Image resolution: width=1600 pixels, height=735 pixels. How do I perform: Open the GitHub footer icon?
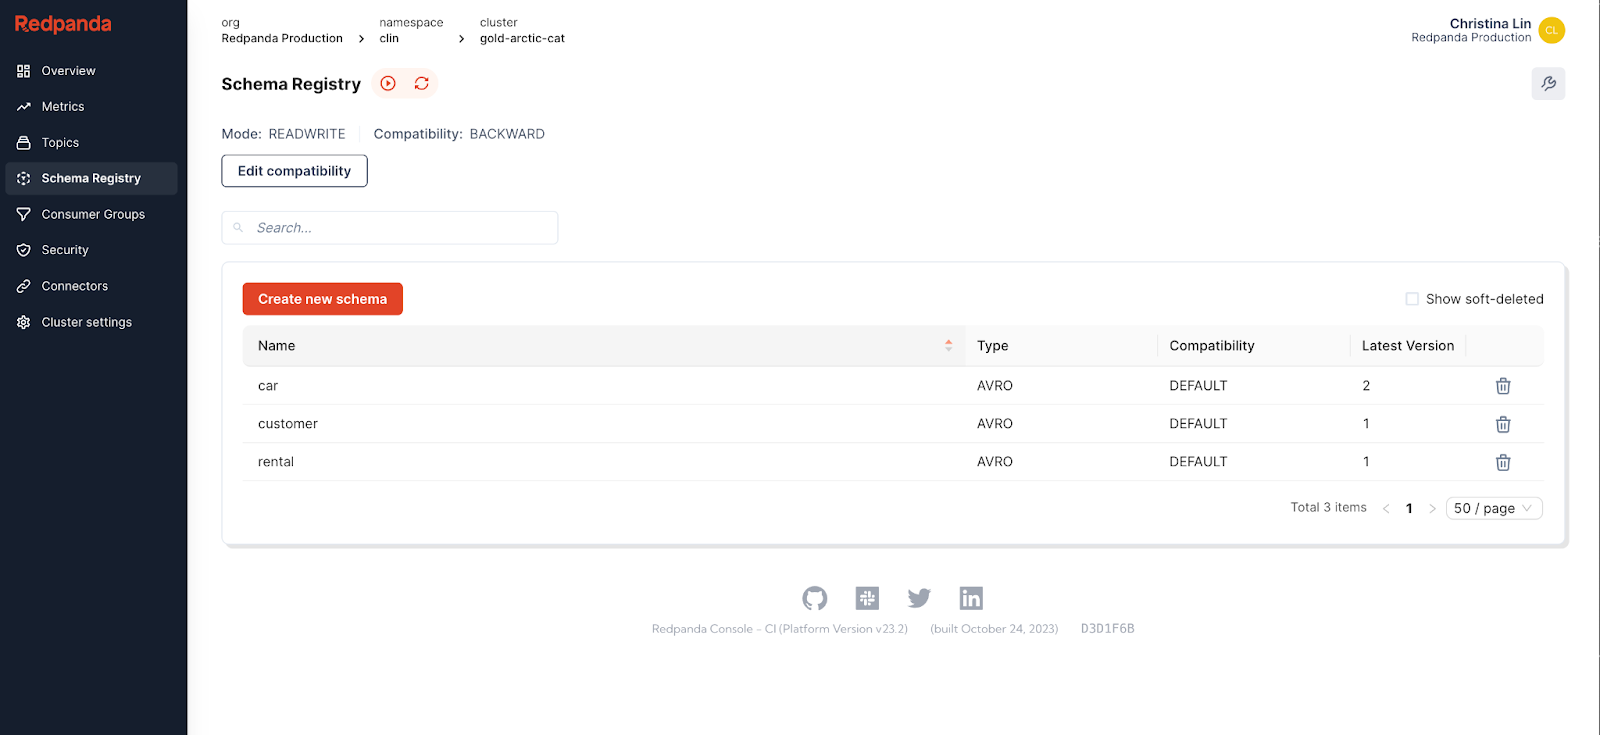pyautogui.click(x=815, y=598)
